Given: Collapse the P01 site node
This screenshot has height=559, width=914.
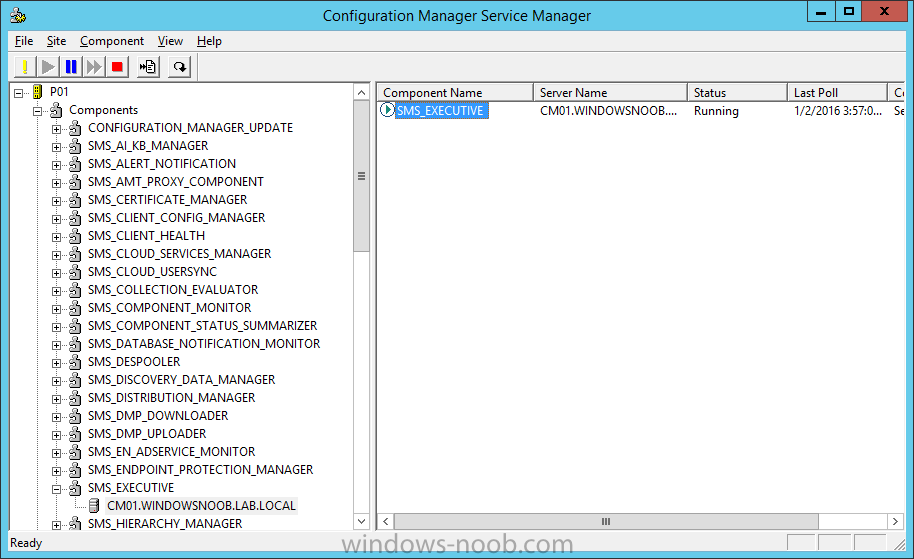Looking at the screenshot, I should pos(19,93).
